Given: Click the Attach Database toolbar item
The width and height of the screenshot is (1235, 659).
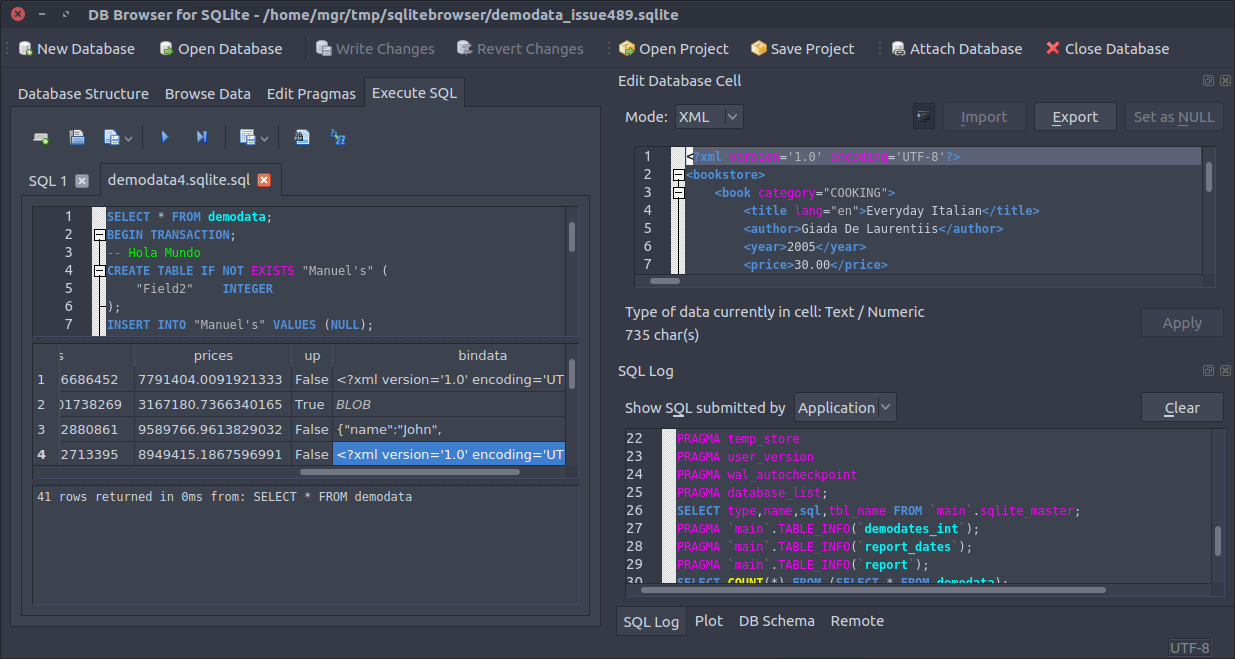Looking at the screenshot, I should 955,48.
